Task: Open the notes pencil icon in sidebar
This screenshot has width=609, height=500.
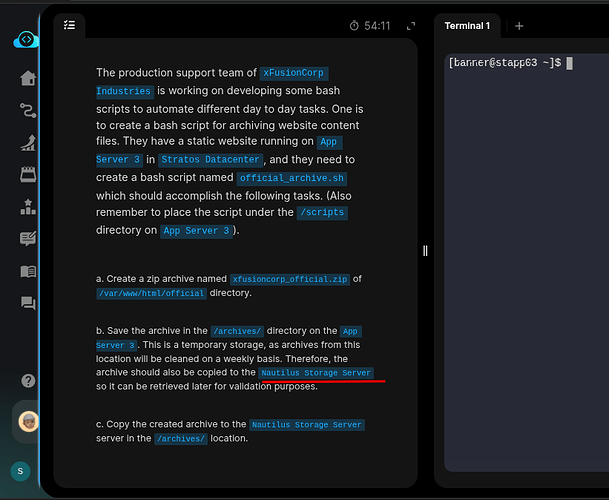Action: pos(28,239)
